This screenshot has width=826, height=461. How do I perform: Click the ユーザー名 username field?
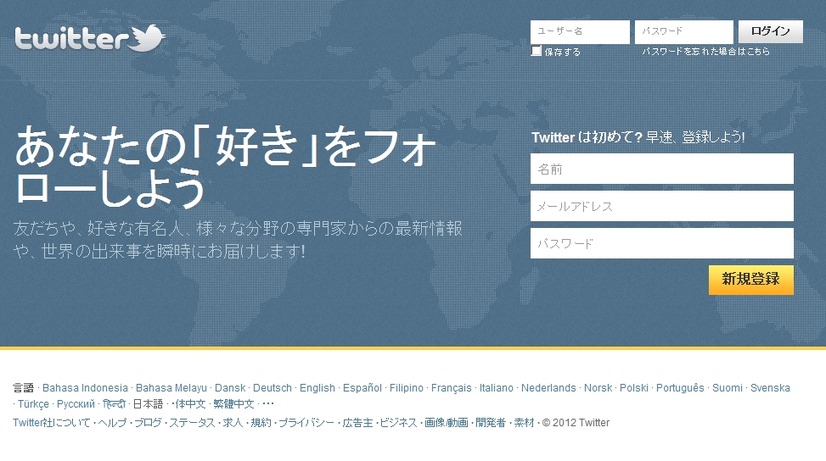(x=580, y=32)
